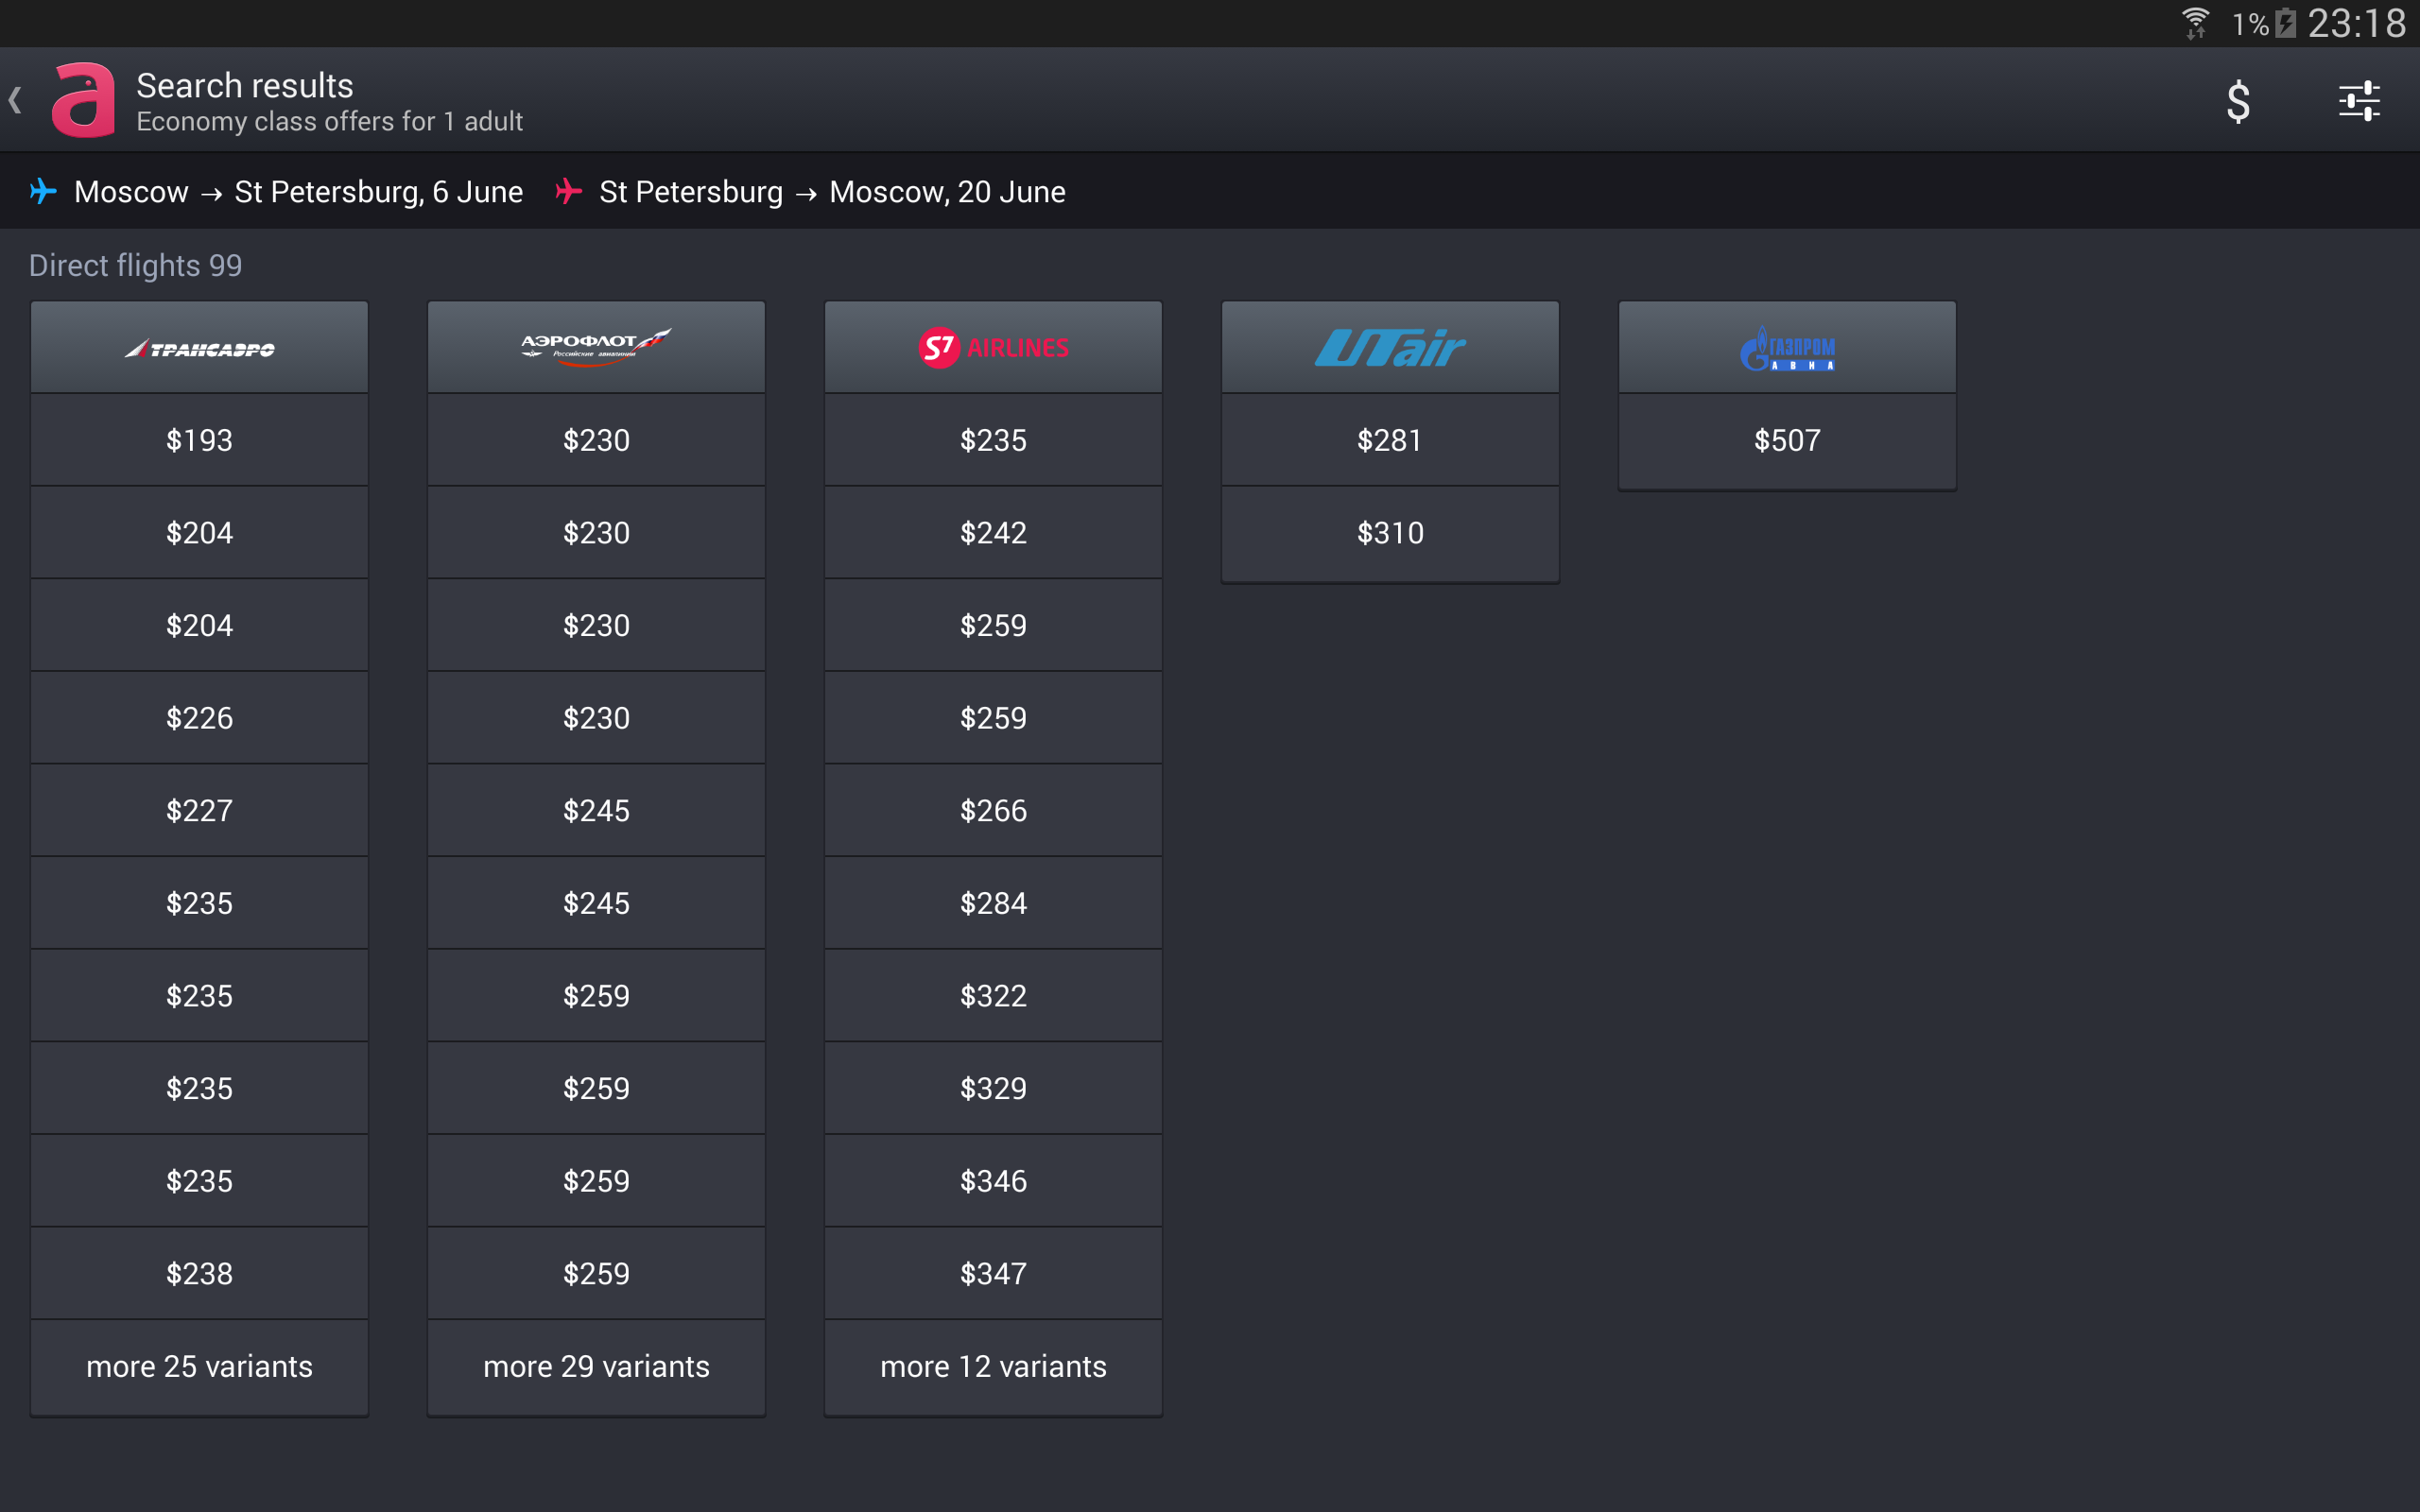Viewport: 2420px width, 1512px height.
Task: Select the S7 Airlines logo header
Action: (993, 348)
